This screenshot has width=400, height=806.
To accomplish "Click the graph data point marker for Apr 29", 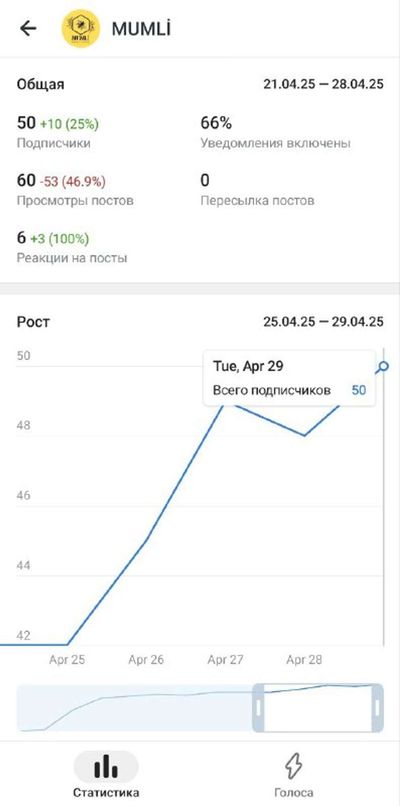I will coord(383,367).
